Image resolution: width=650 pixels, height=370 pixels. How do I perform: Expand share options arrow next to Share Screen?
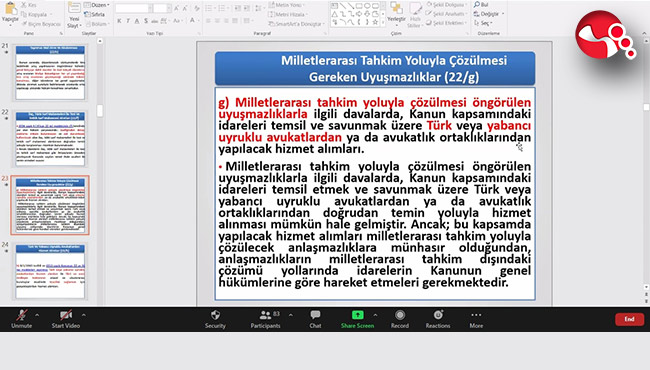[x=375, y=315]
